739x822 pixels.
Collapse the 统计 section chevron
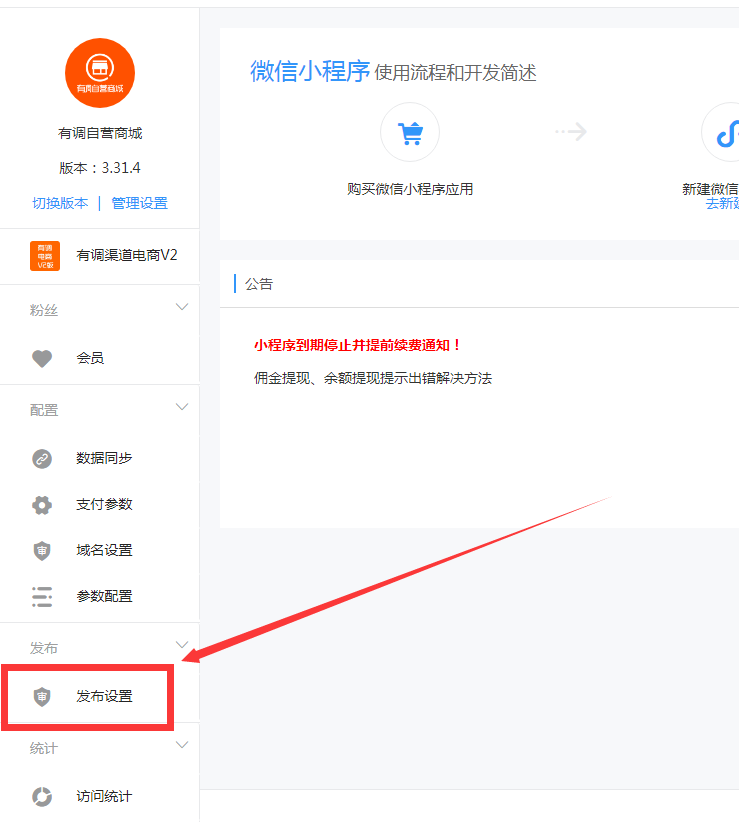coord(182,745)
